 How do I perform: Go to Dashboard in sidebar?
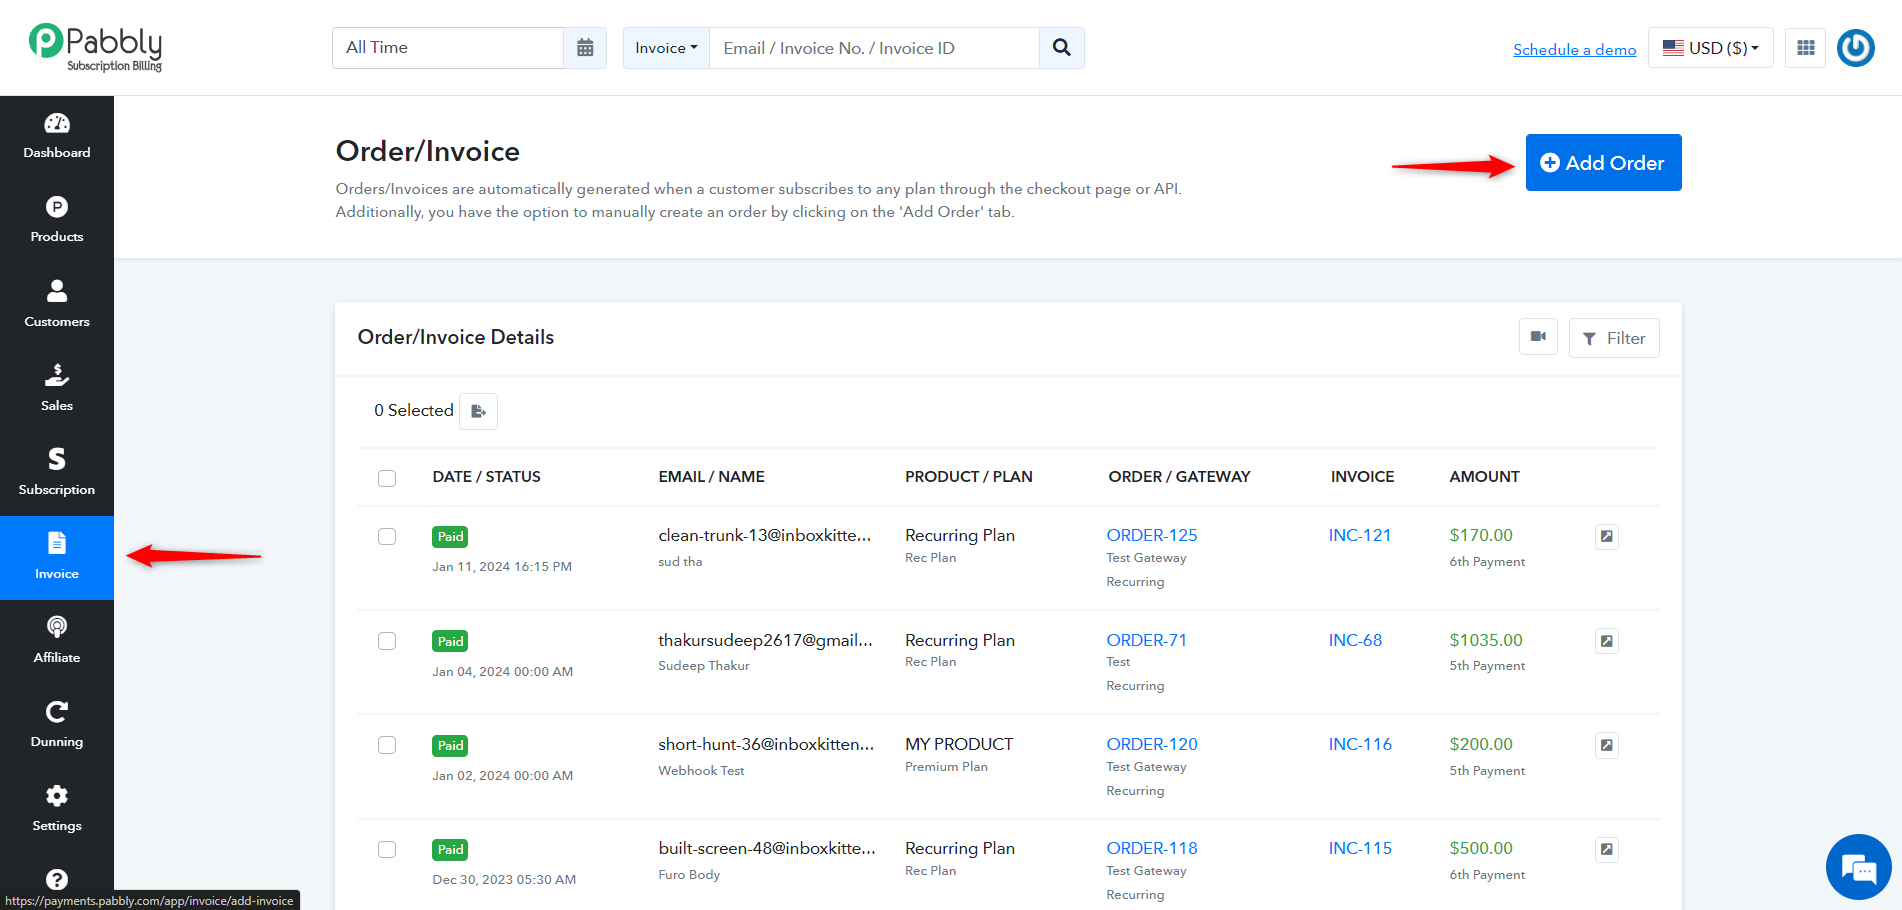tap(57, 137)
